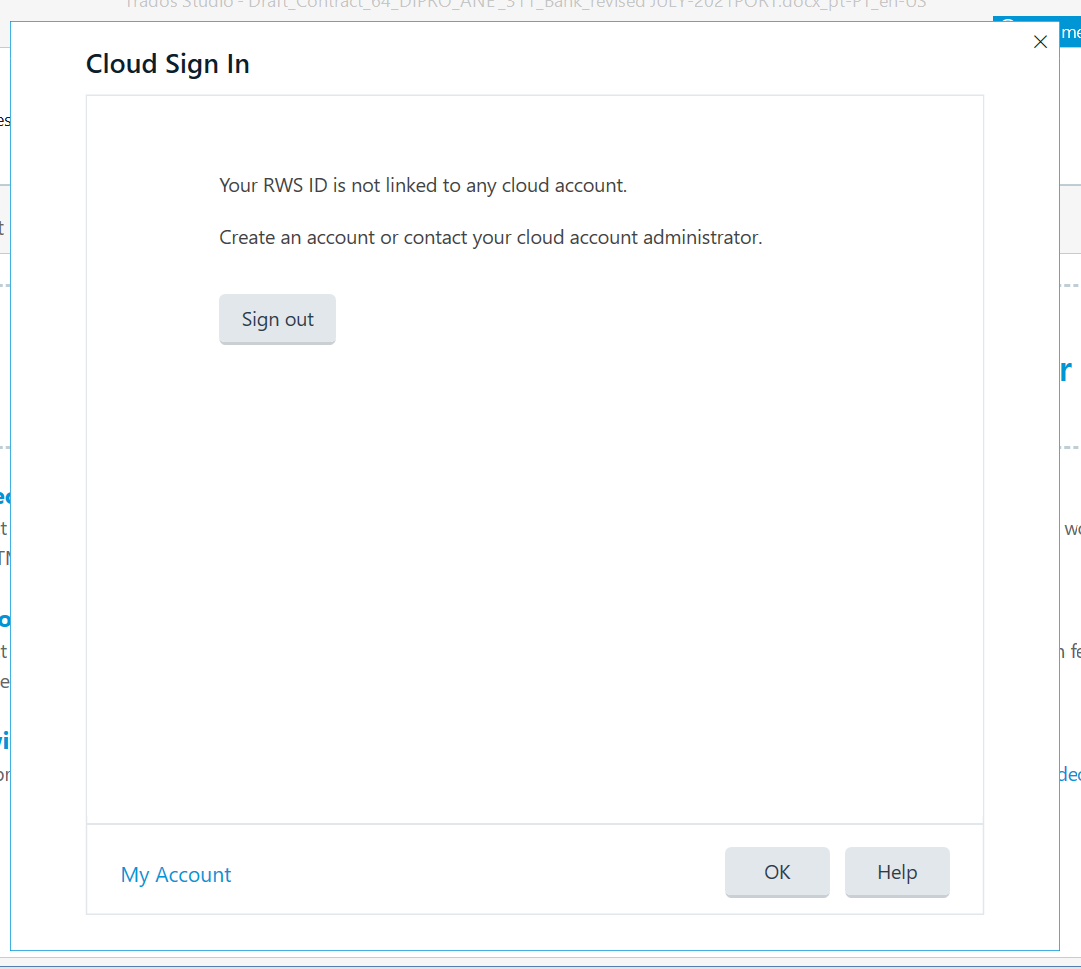
Task: Click the administrator contact instruction text
Action: coord(490,237)
